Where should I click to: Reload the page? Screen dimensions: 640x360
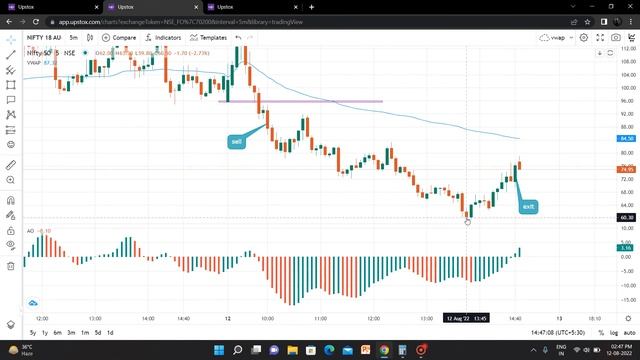(36, 22)
